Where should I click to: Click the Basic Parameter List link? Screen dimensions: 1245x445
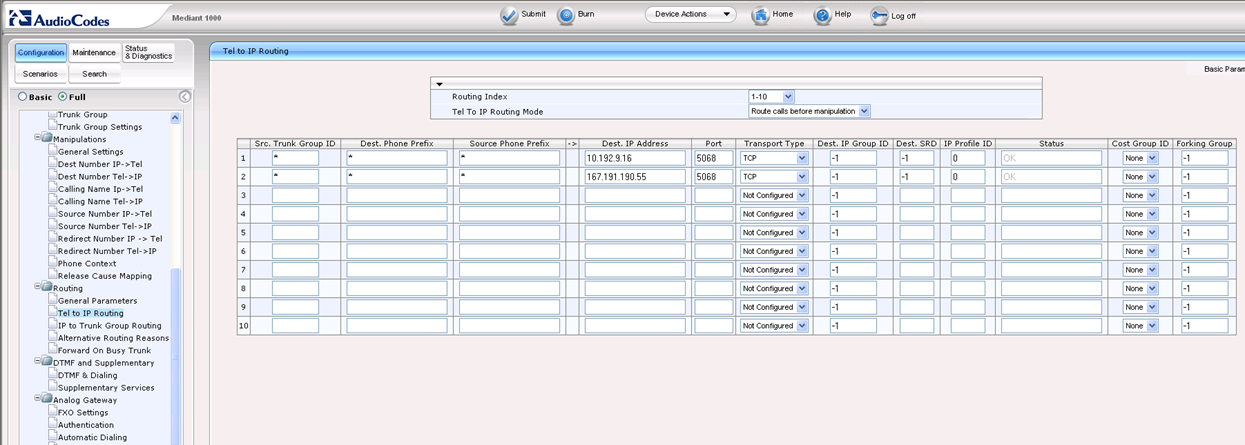point(1224,69)
